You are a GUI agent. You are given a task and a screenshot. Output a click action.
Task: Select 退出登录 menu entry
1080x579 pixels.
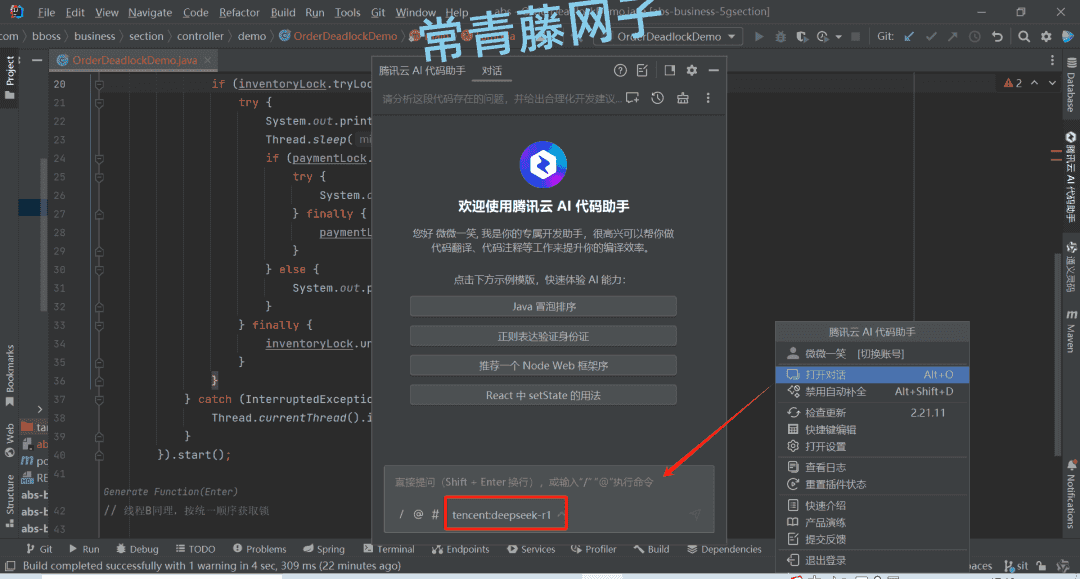pyautogui.click(x=872, y=560)
